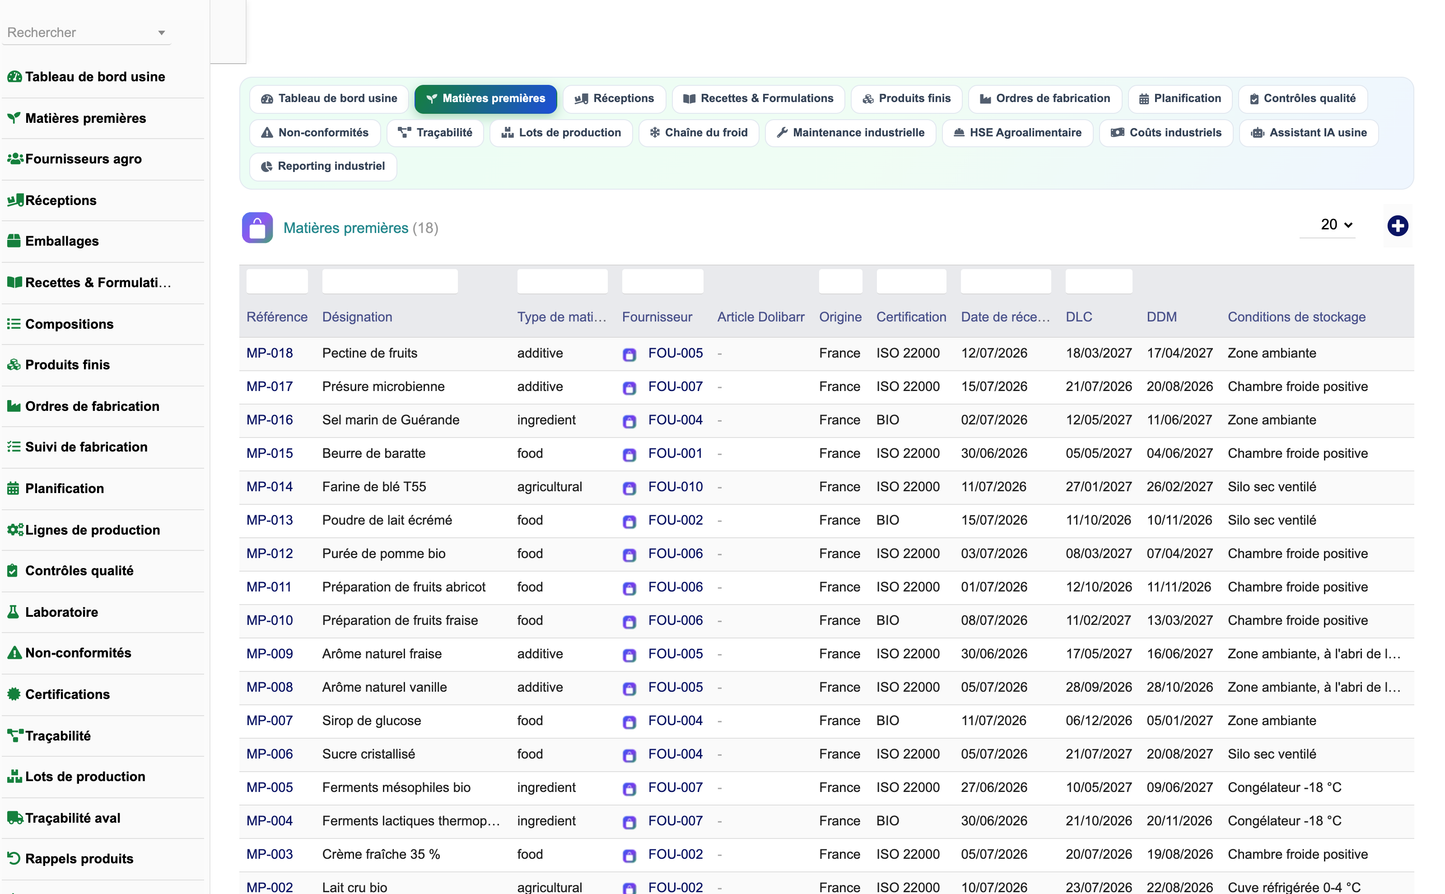Open the Rechercher dropdown arrow
The image size is (1445, 894).
161,33
